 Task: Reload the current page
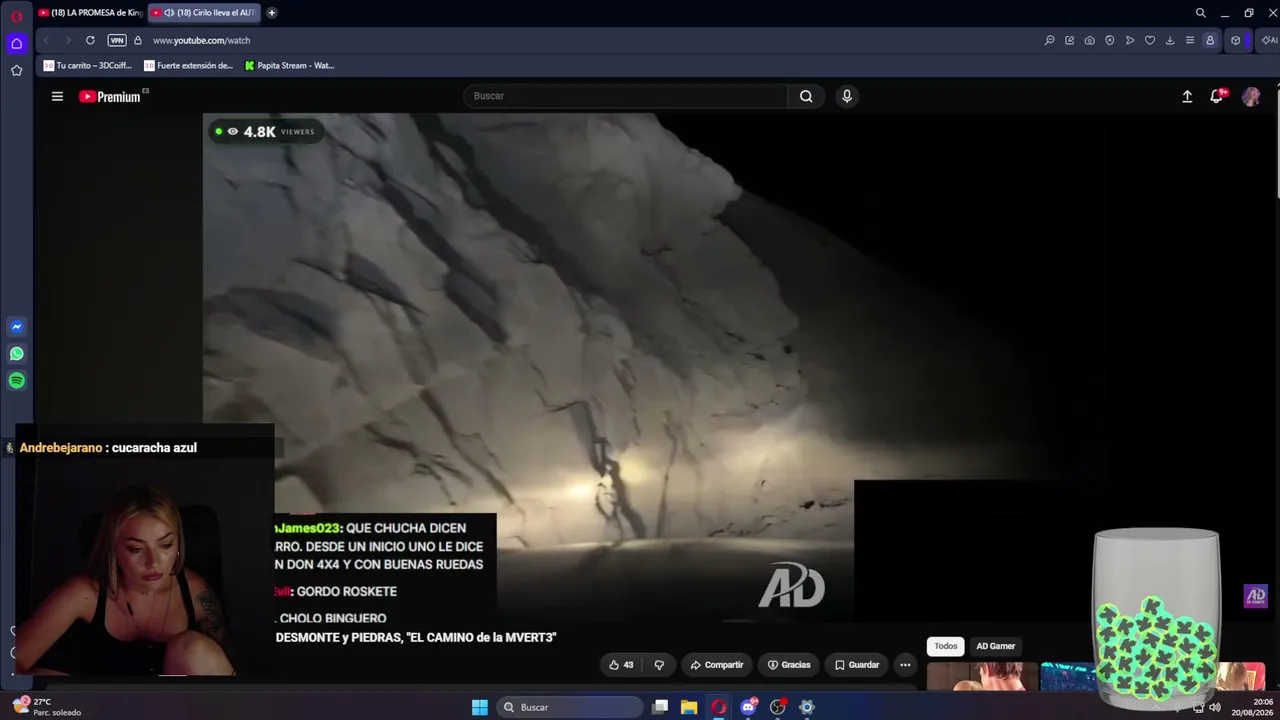pyautogui.click(x=90, y=40)
